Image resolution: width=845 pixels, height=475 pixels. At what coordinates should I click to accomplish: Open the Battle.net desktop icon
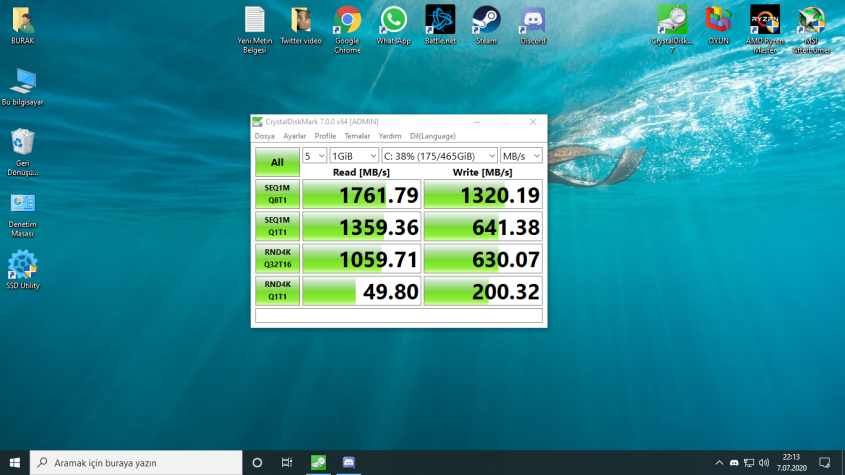coord(440,21)
